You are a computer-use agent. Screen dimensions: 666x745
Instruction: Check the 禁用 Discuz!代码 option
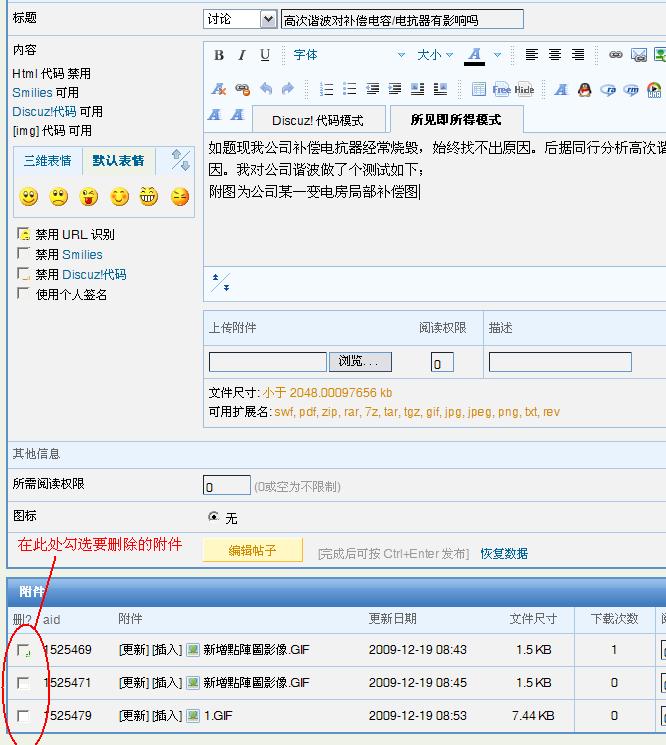[x=23, y=273]
